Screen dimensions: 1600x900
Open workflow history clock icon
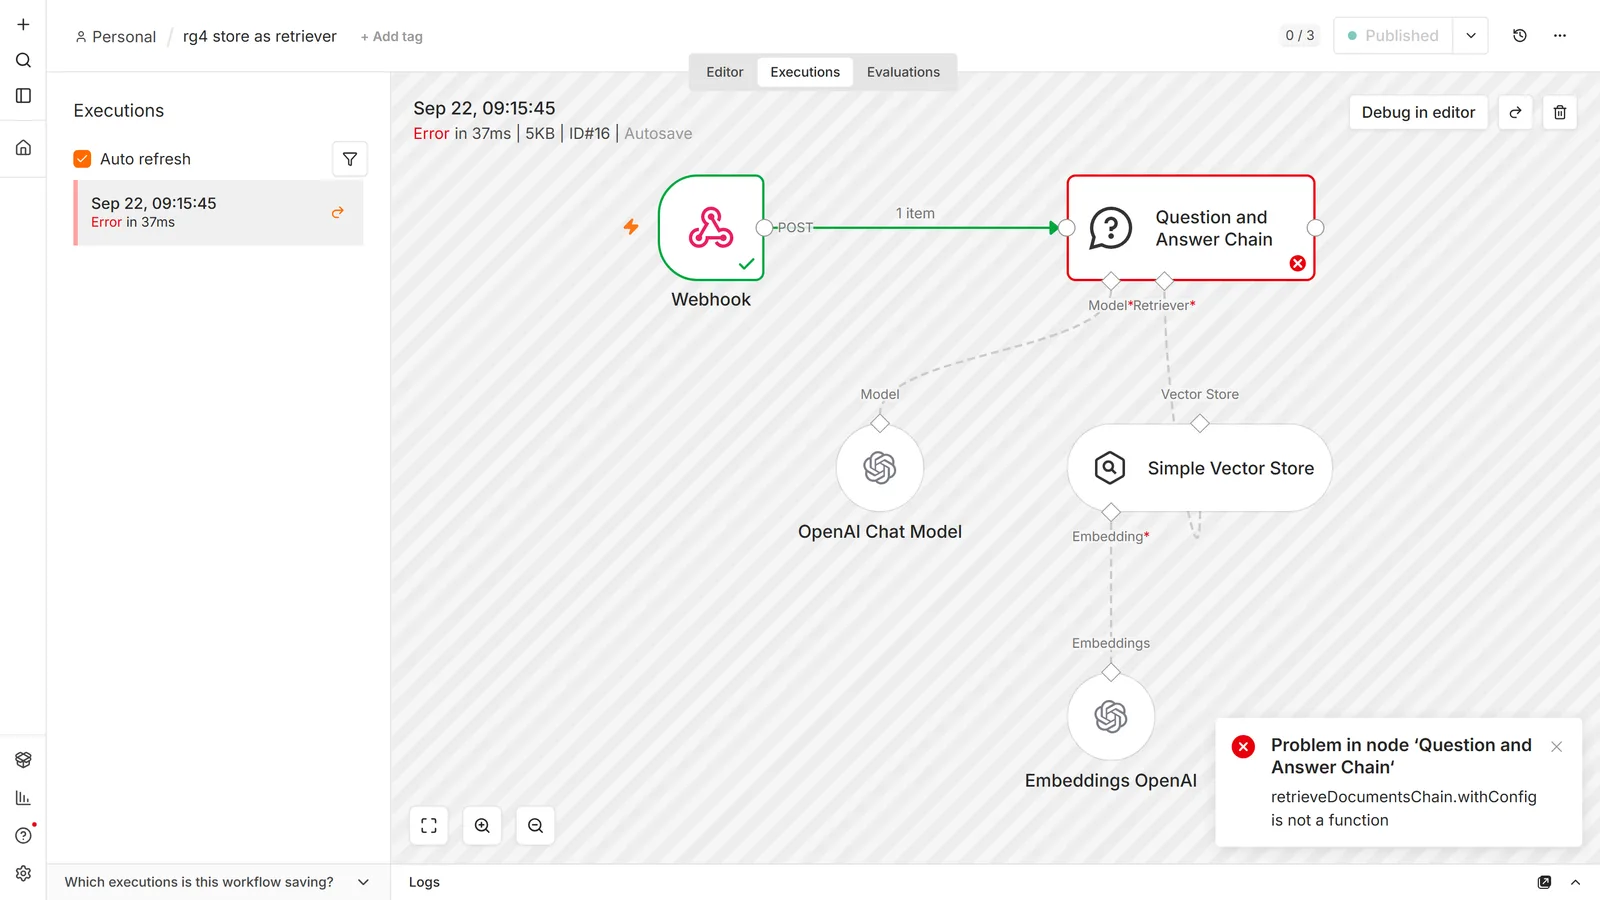pos(1520,36)
